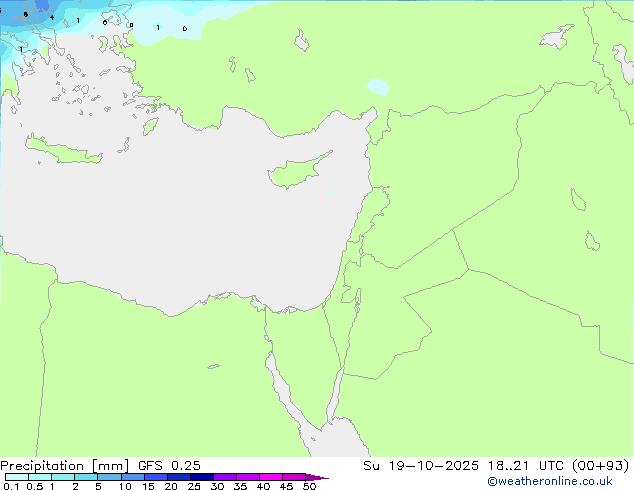Click the 5–10 mm legend swatch
Screen dimensions: 634x490
(x=110, y=477)
